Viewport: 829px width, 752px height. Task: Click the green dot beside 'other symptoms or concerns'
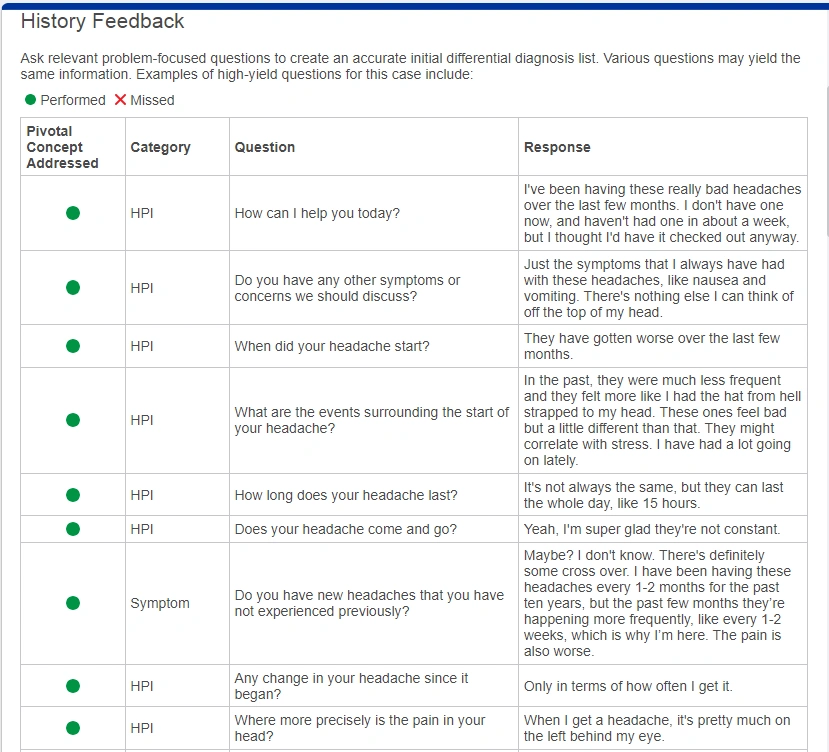(x=73, y=288)
